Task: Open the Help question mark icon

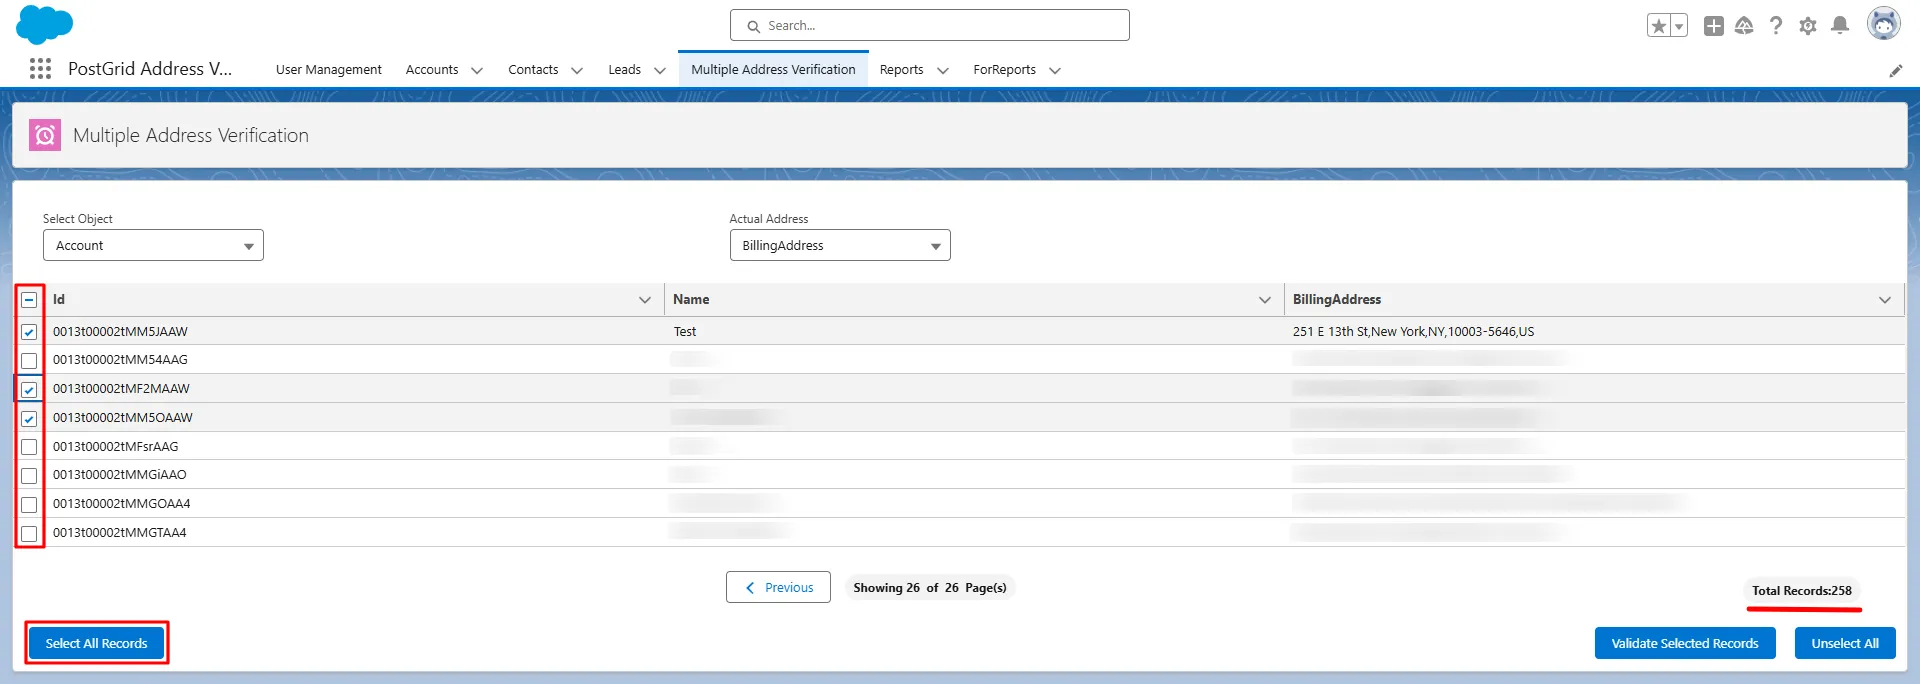Action: [1776, 26]
